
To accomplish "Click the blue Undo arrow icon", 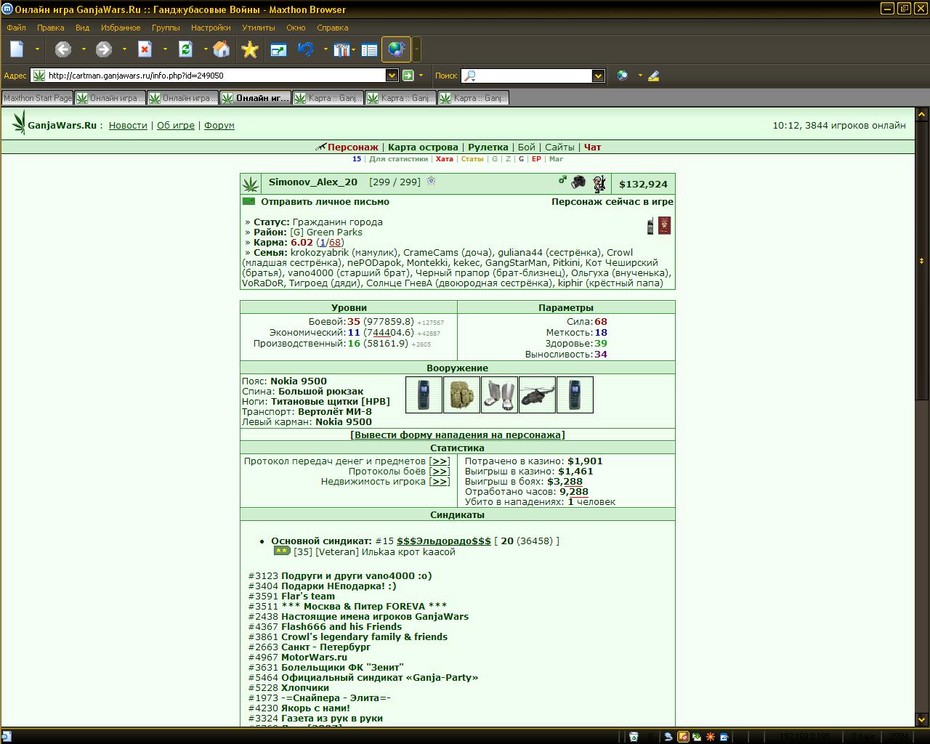I will pos(306,49).
